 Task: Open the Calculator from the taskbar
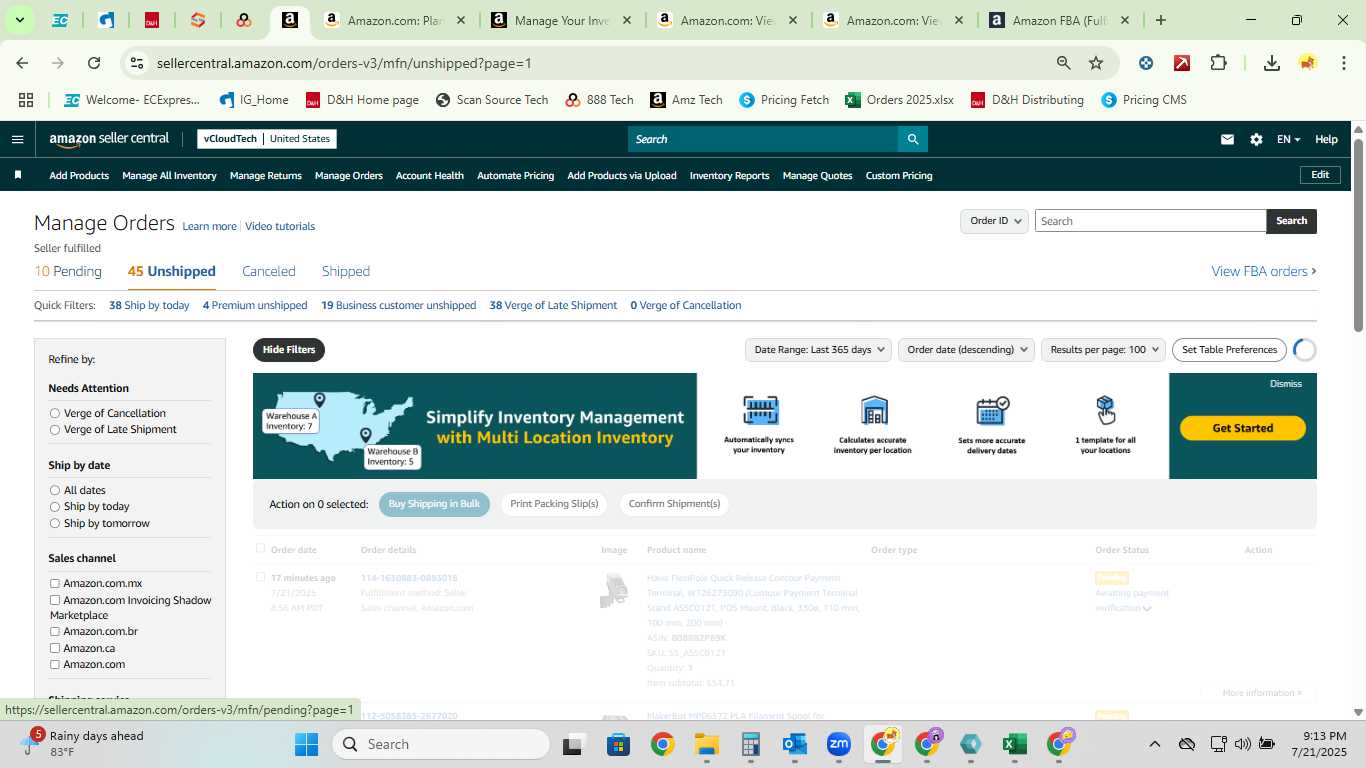[x=751, y=744]
